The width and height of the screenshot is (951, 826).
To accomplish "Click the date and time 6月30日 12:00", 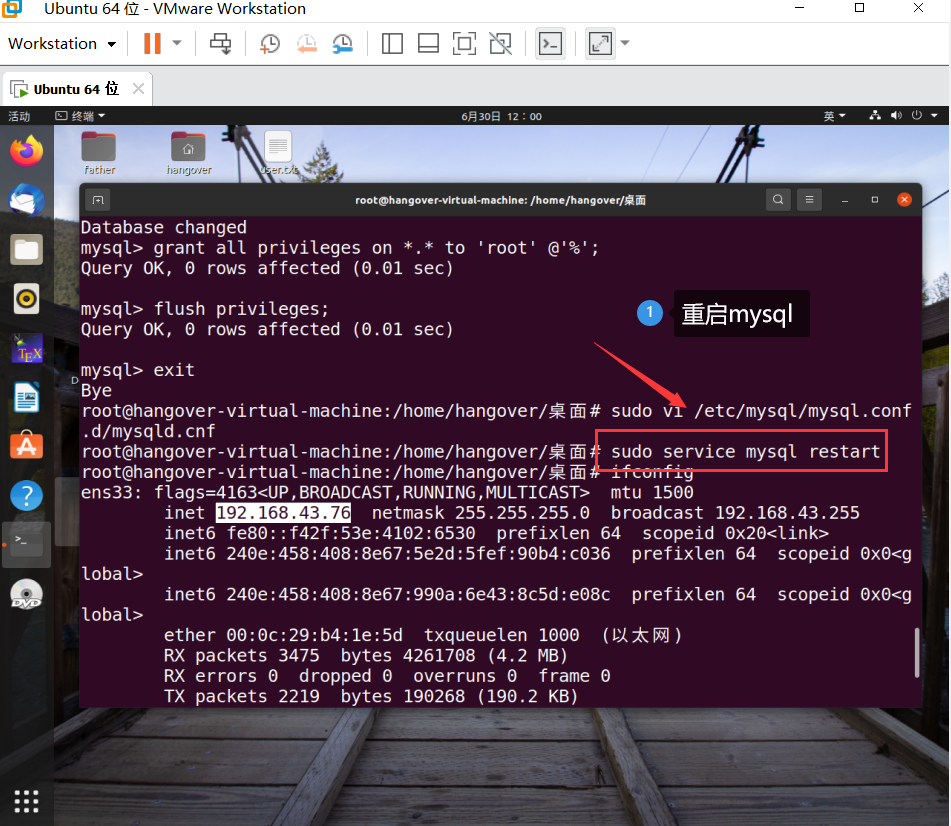I will tap(501, 116).
